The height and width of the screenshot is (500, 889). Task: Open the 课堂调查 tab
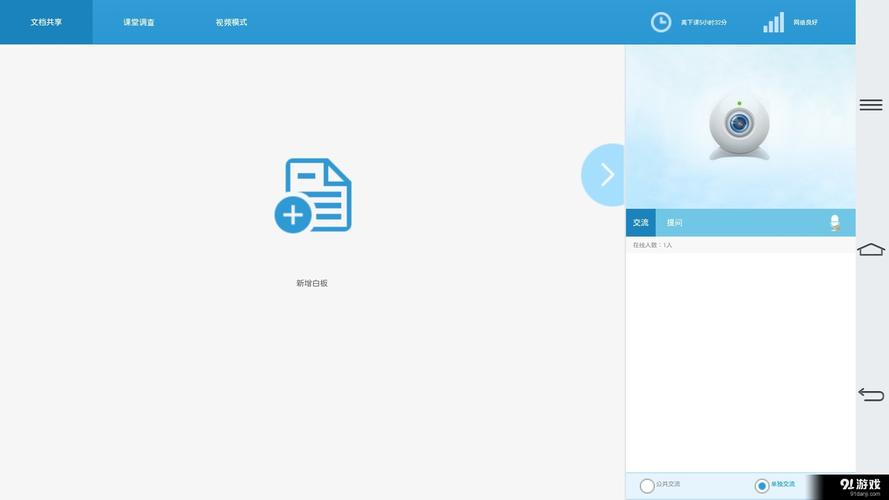[x=139, y=22]
